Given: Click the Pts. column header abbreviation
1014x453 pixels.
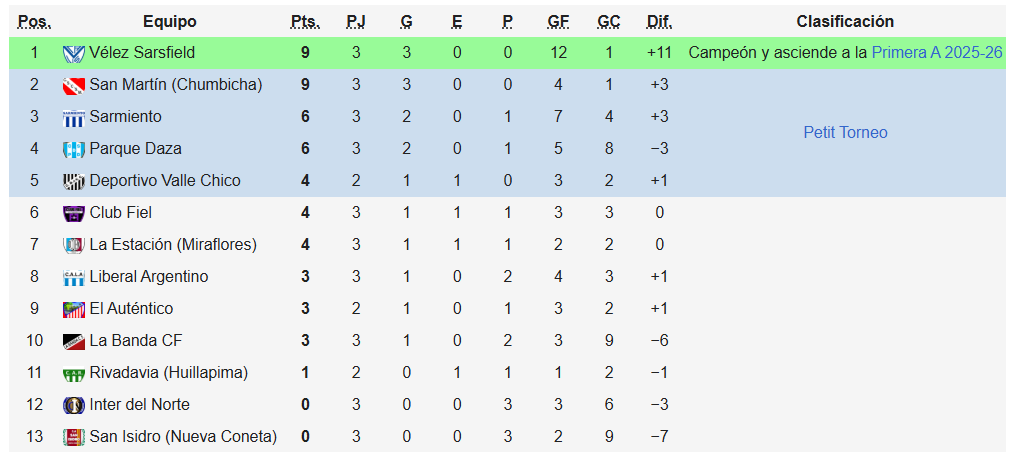Looking at the screenshot, I should point(305,22).
